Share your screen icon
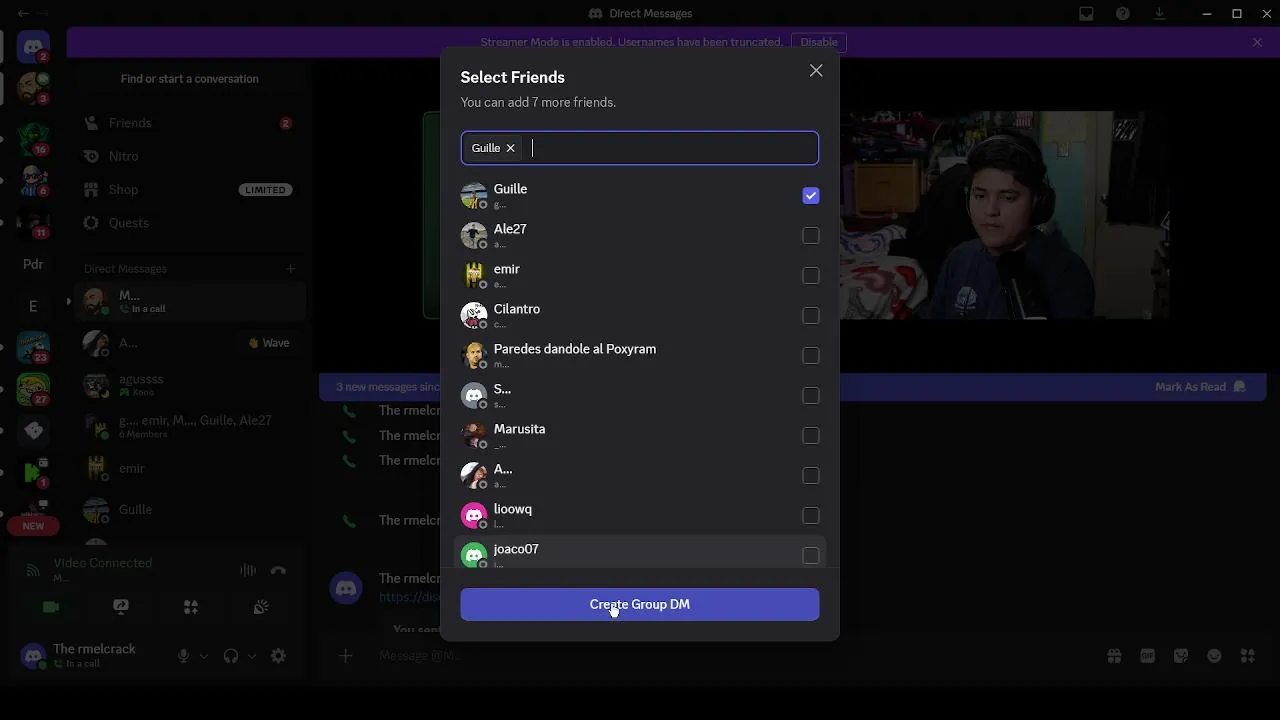1280x720 pixels. click(x=121, y=607)
